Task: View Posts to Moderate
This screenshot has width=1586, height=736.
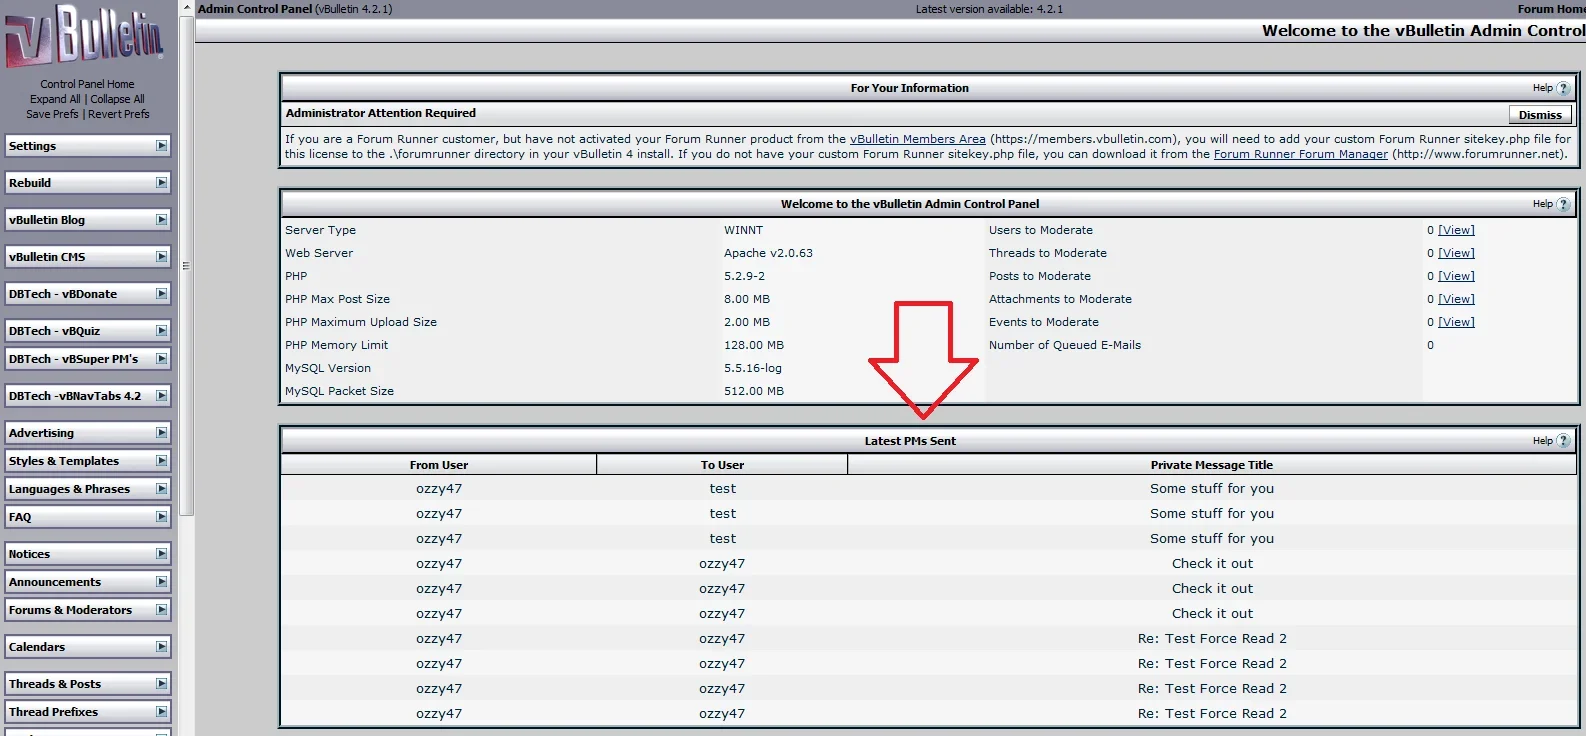Action: tap(1456, 276)
